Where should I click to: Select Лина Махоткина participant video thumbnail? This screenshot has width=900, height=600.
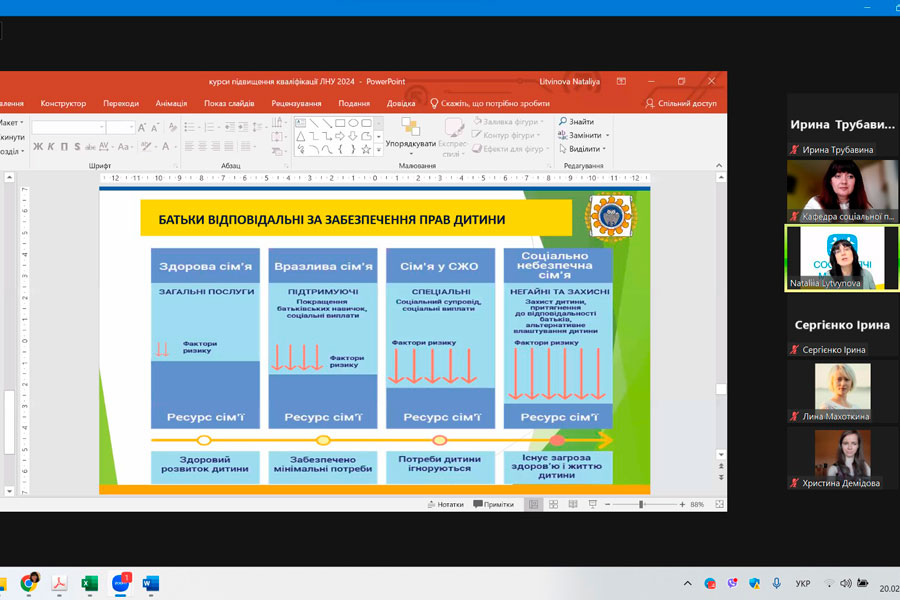(842, 388)
